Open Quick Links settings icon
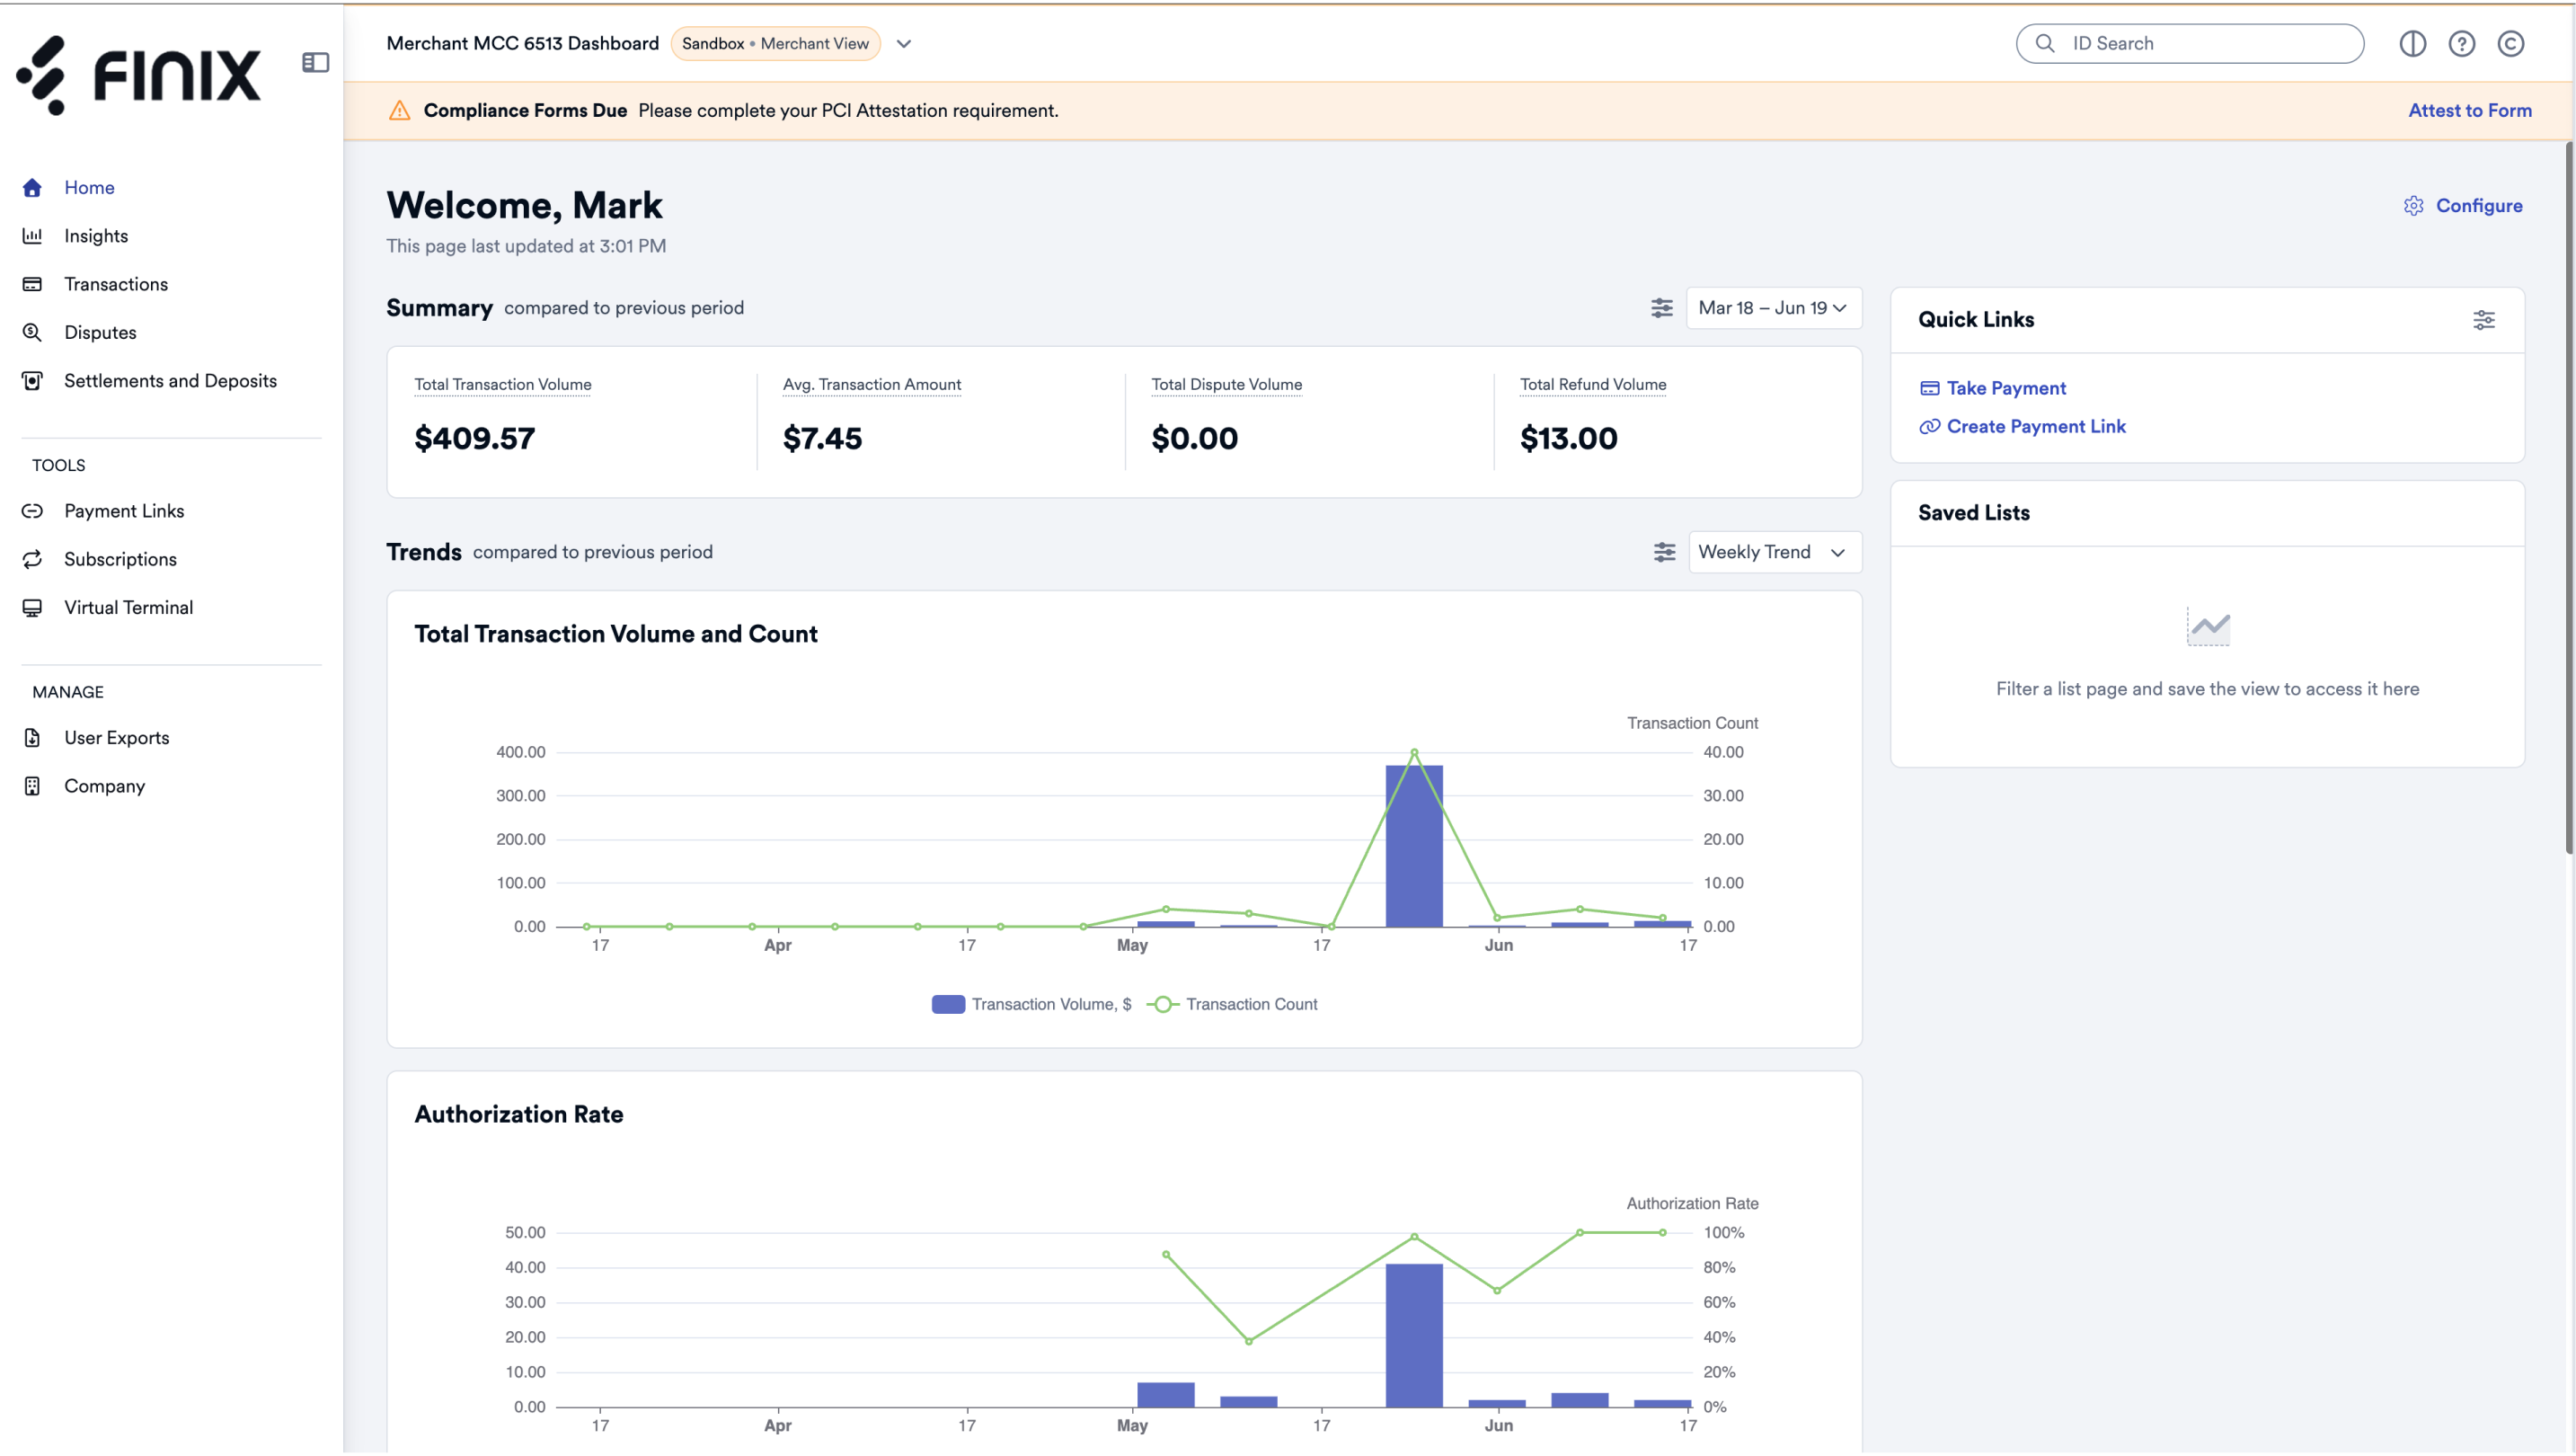The width and height of the screenshot is (2576, 1456). (x=2483, y=320)
